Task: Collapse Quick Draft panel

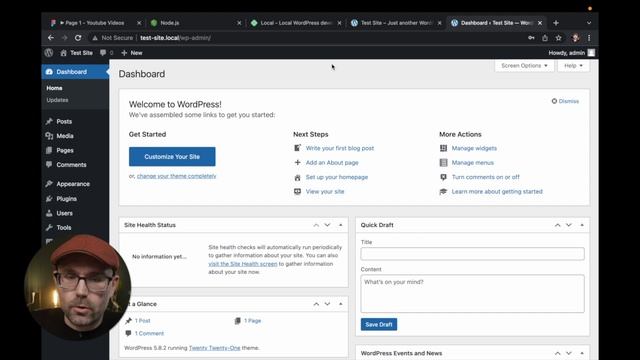Action: [582, 225]
